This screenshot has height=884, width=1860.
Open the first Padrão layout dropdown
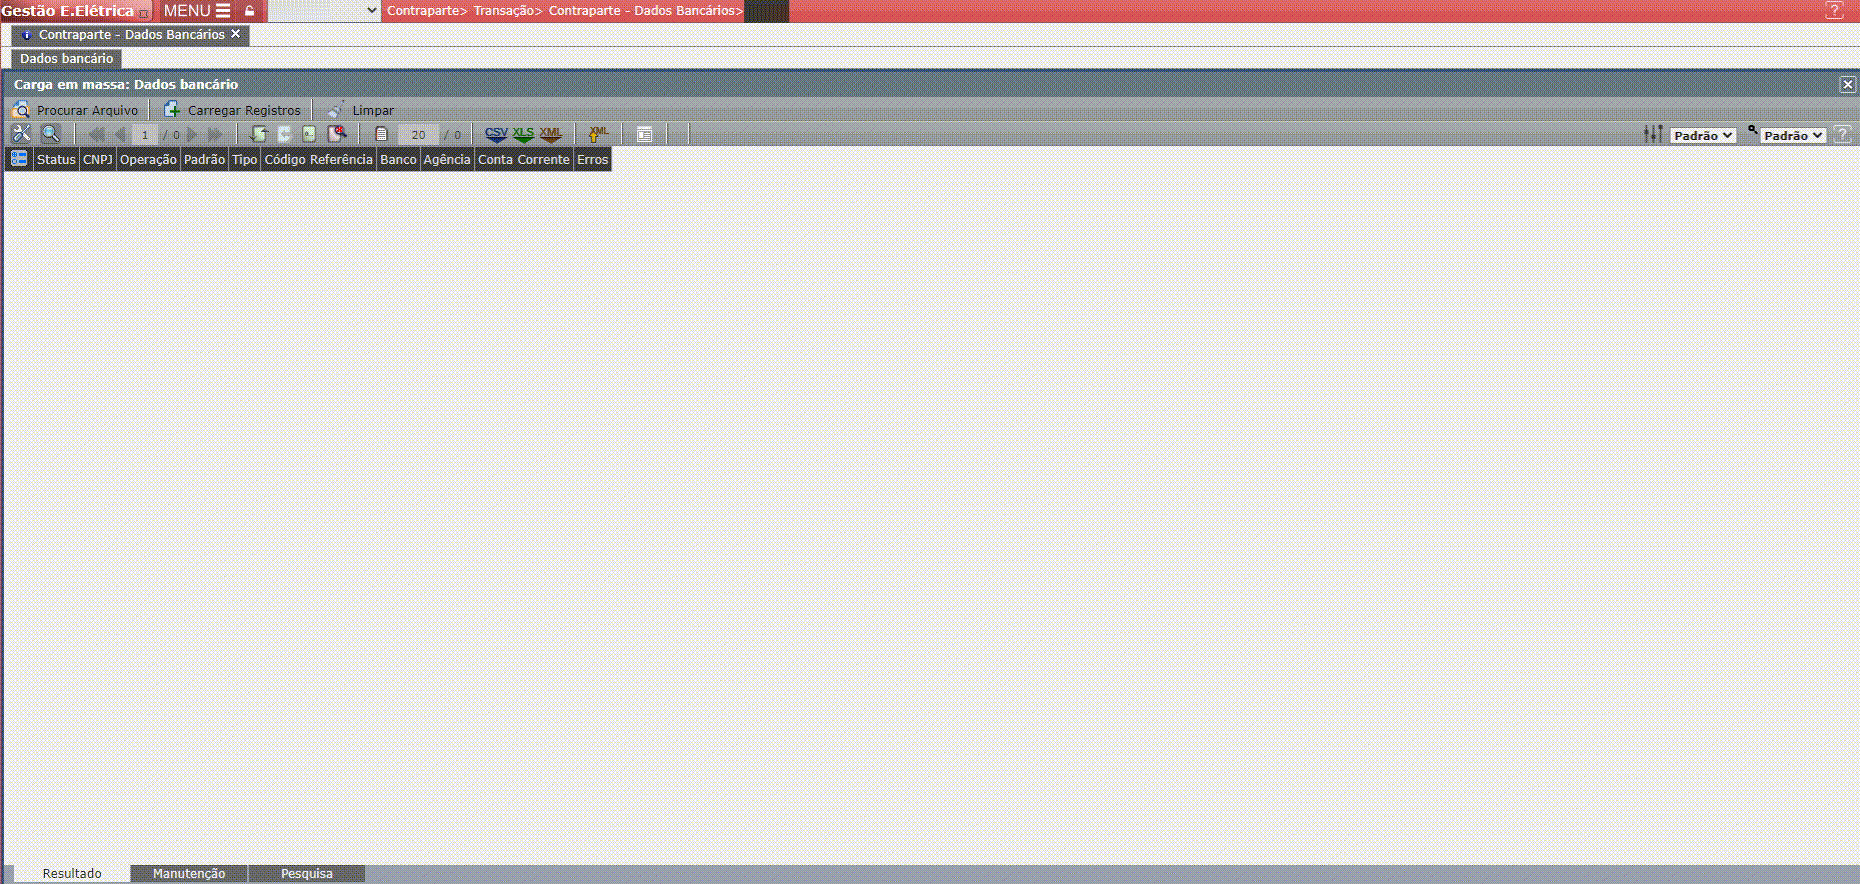(x=1703, y=135)
